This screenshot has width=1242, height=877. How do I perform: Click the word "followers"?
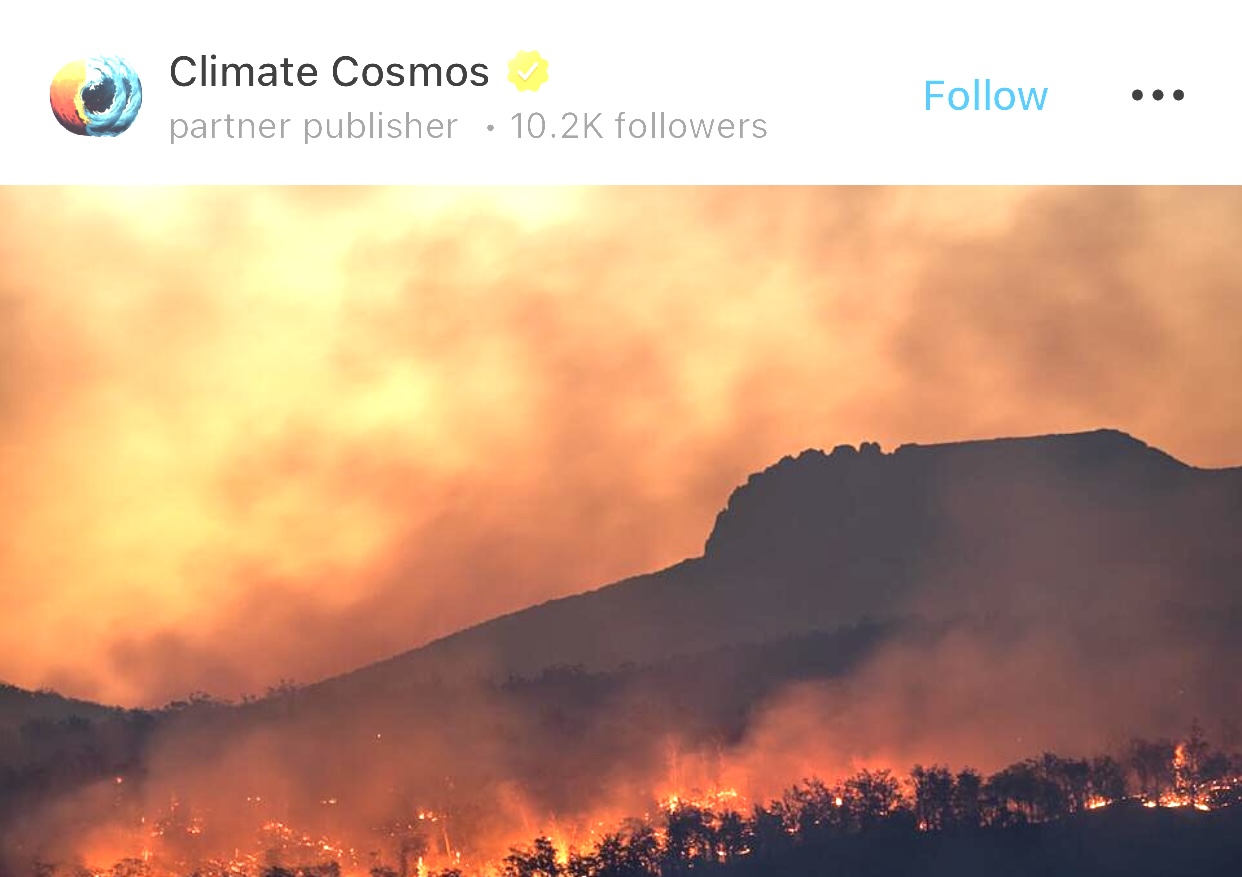(691, 127)
